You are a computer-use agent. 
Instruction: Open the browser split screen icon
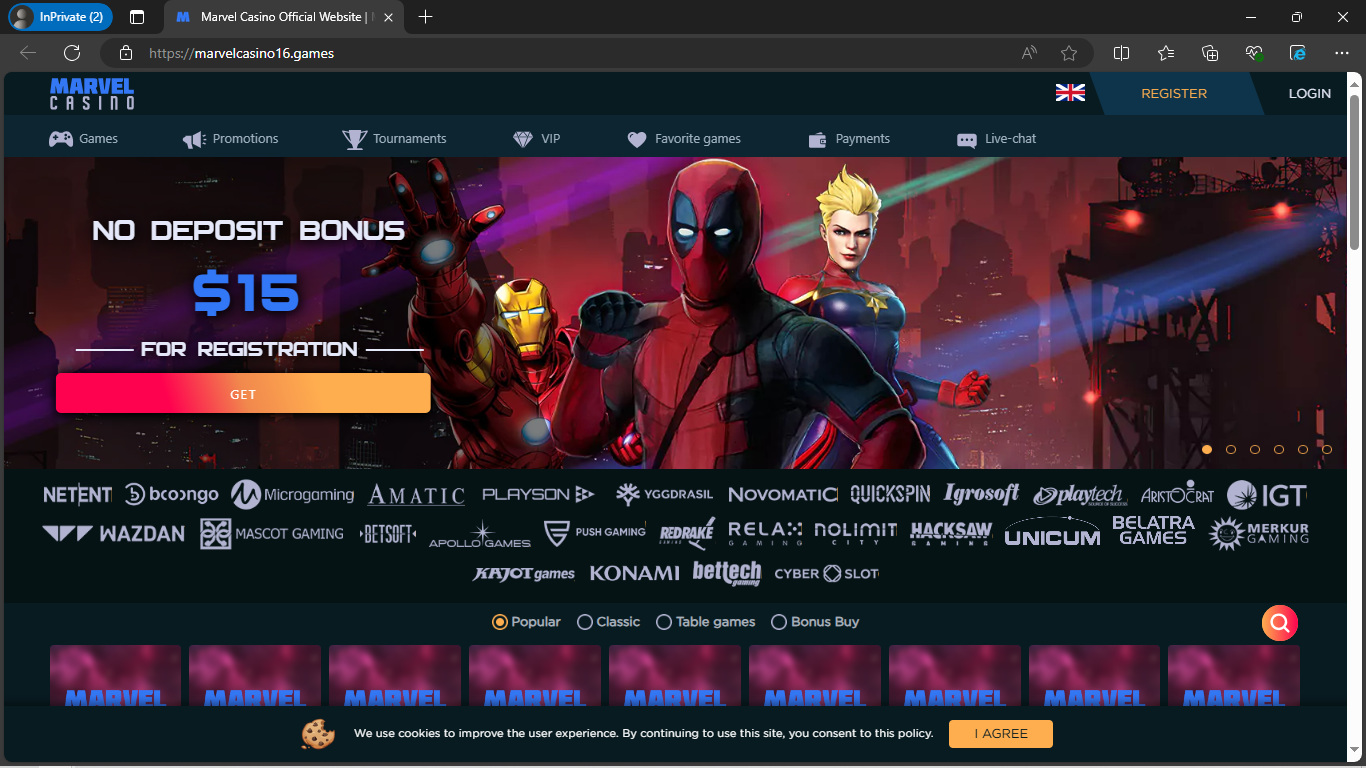1122,53
